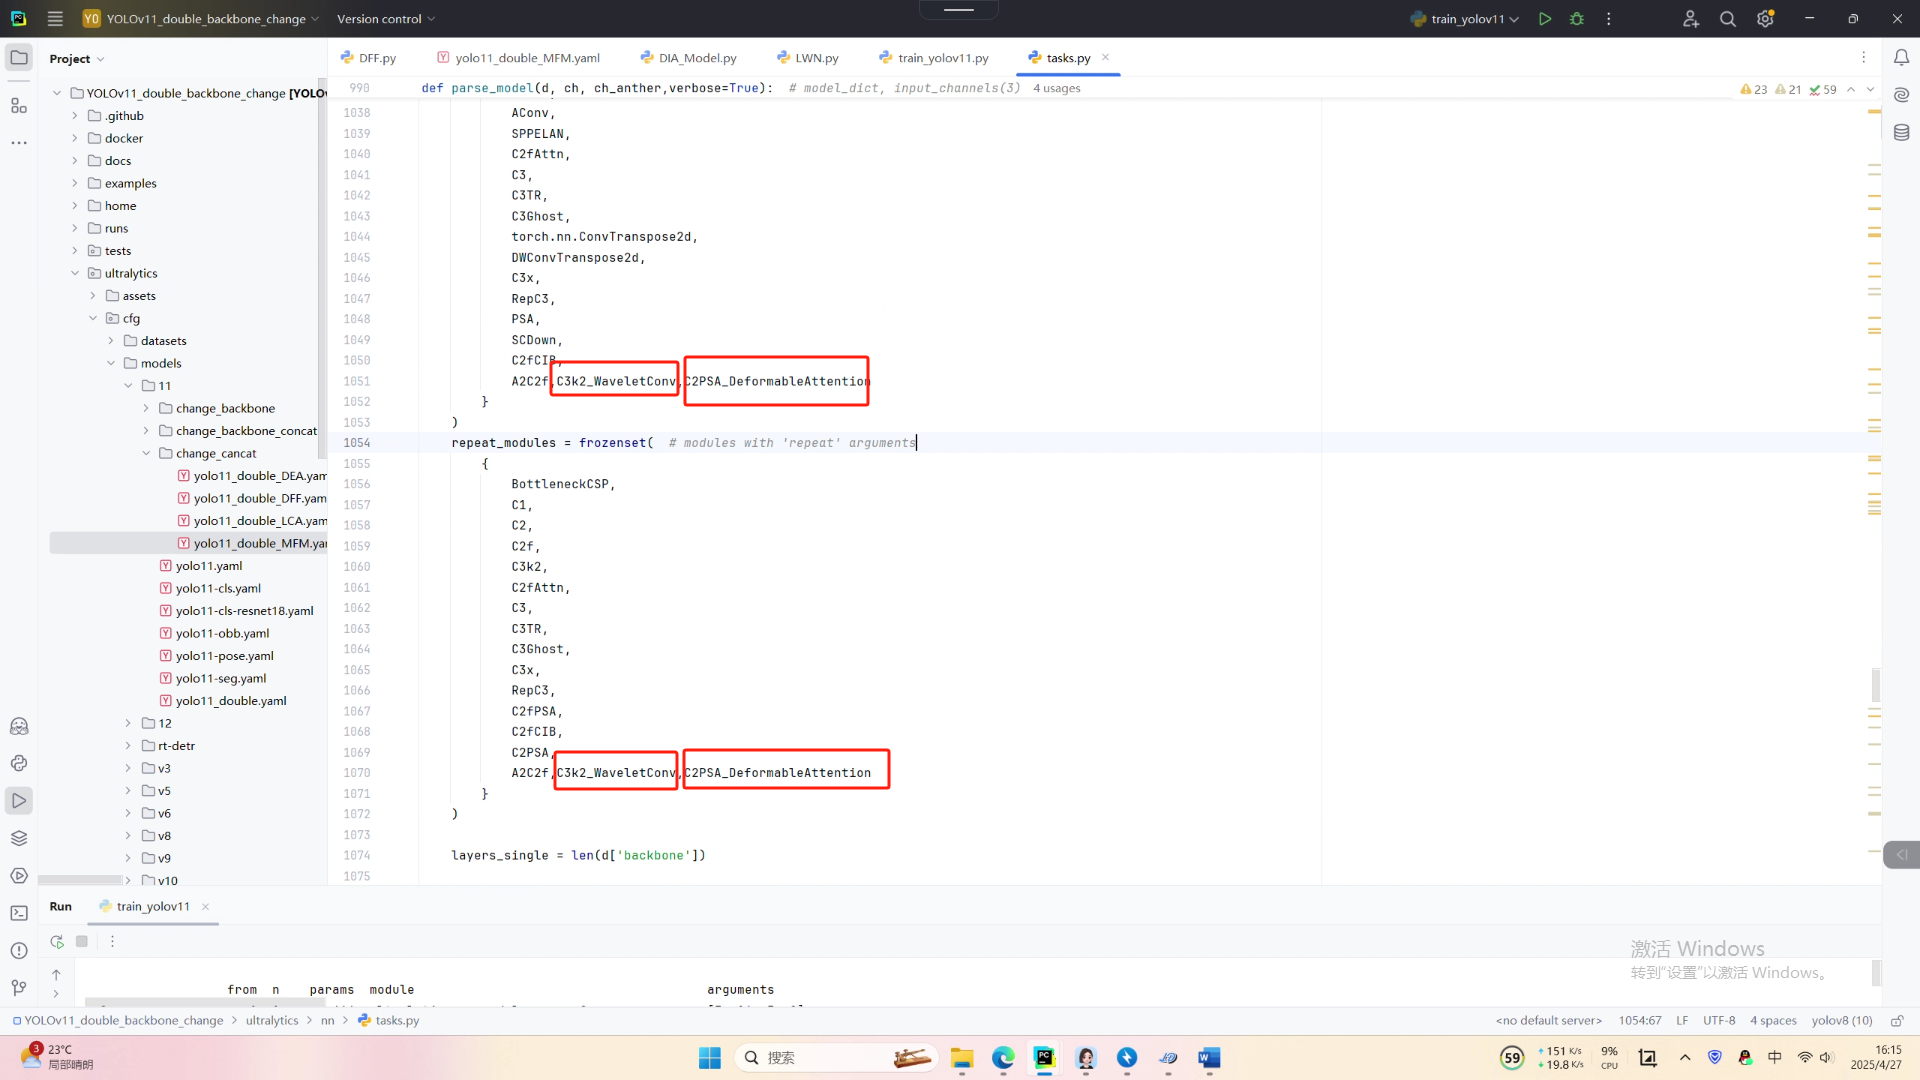Open Search Everywhere magnifier icon
Screen dimensions: 1920x1080
[x=1727, y=19]
